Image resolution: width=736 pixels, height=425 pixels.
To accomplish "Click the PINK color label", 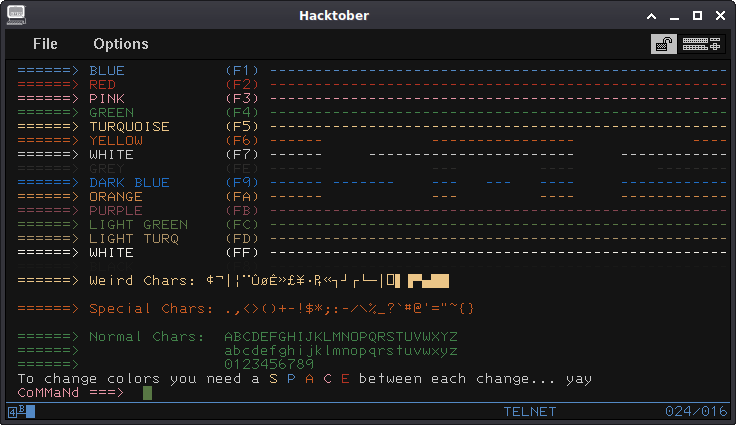I will pos(107,99).
